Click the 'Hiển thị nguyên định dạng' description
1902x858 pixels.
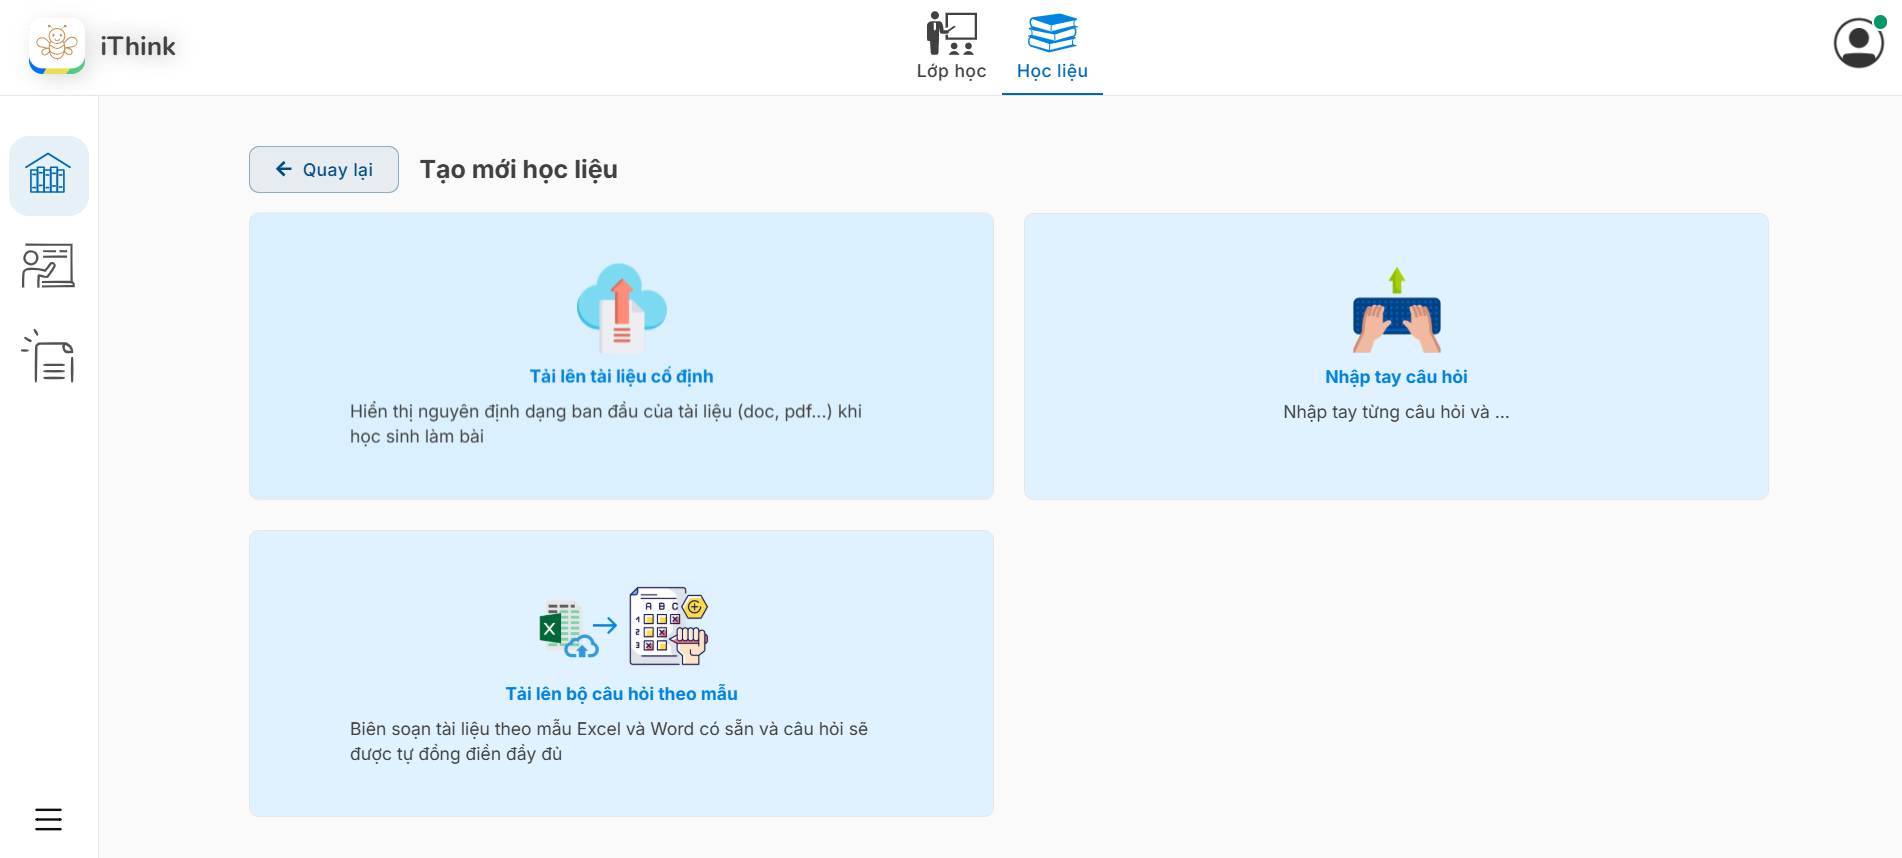(606, 424)
